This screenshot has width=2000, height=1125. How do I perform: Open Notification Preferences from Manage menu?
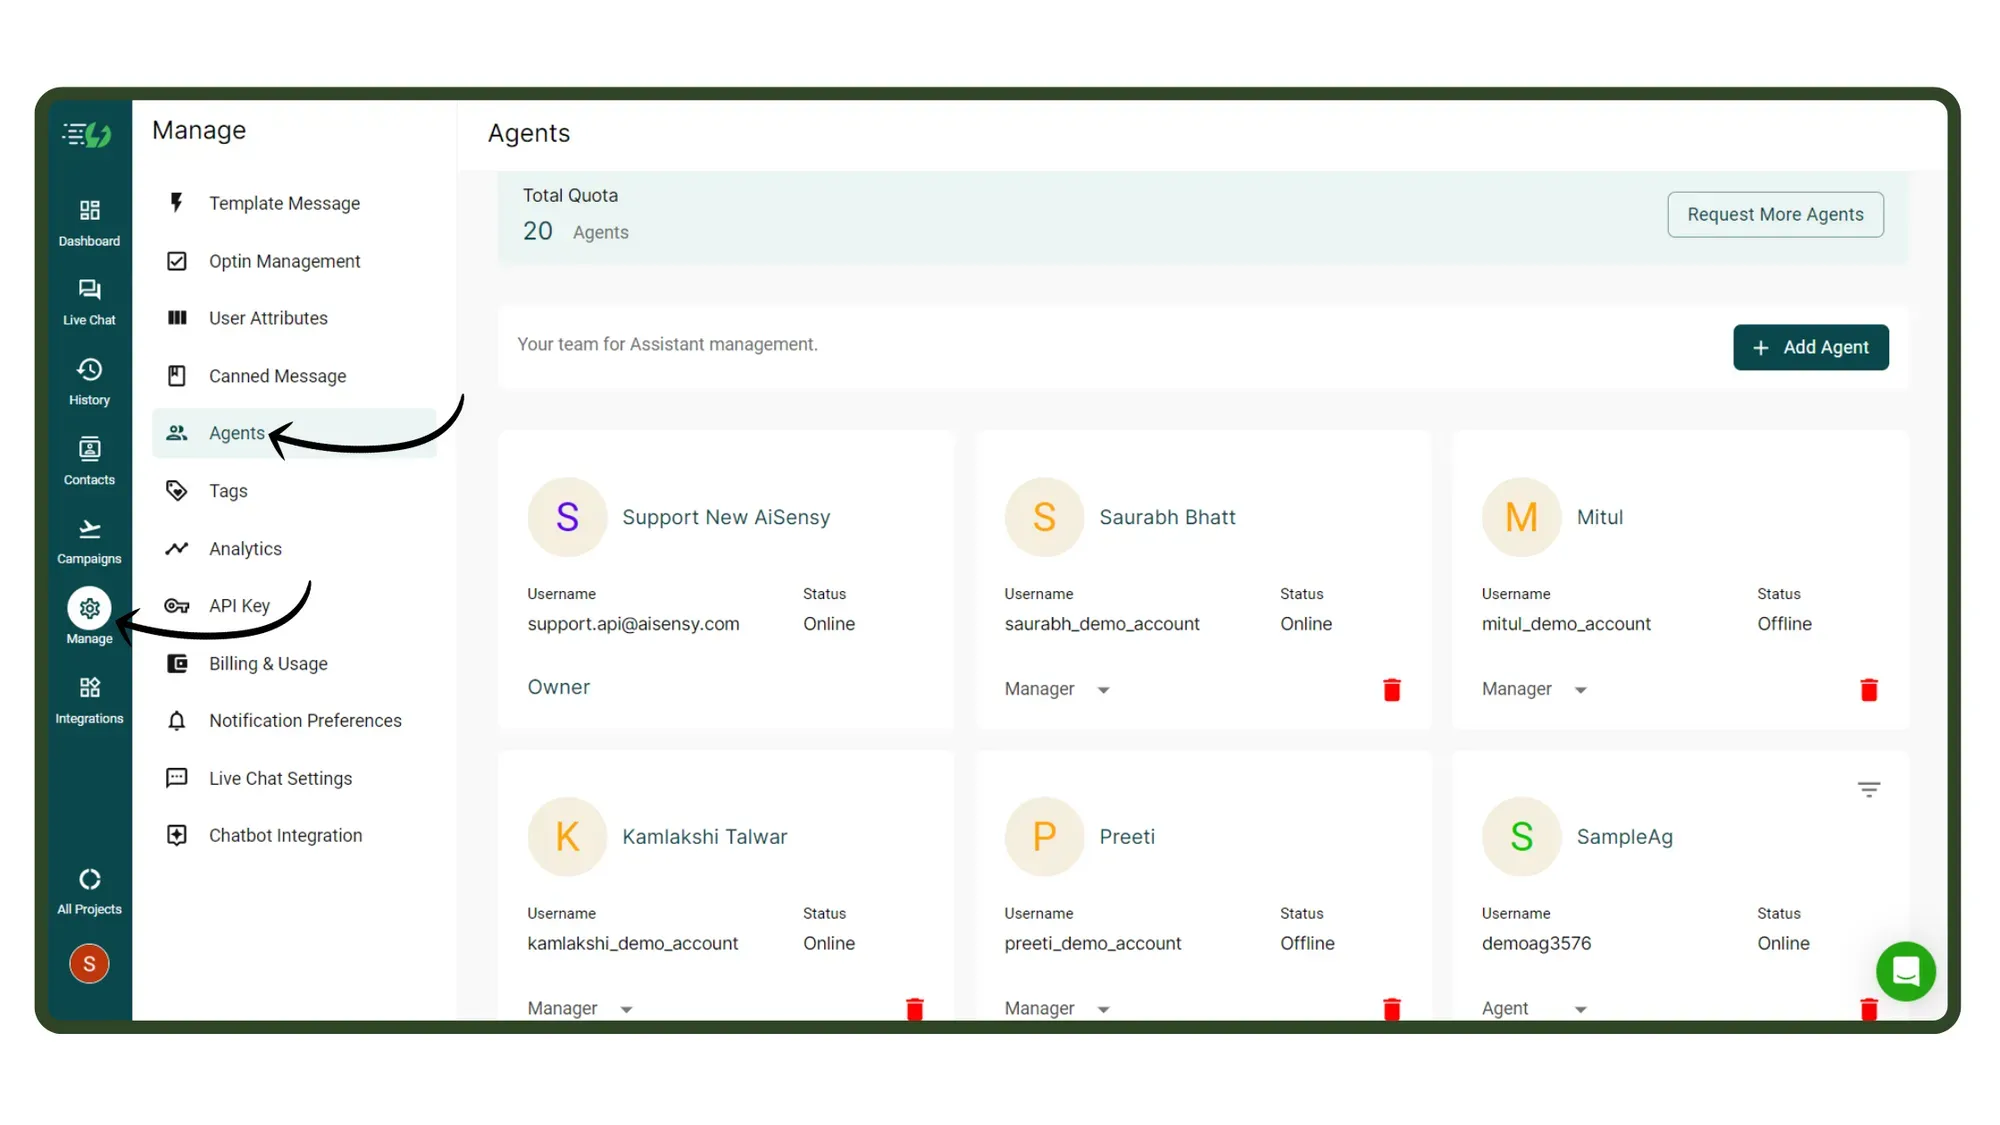tap(305, 720)
